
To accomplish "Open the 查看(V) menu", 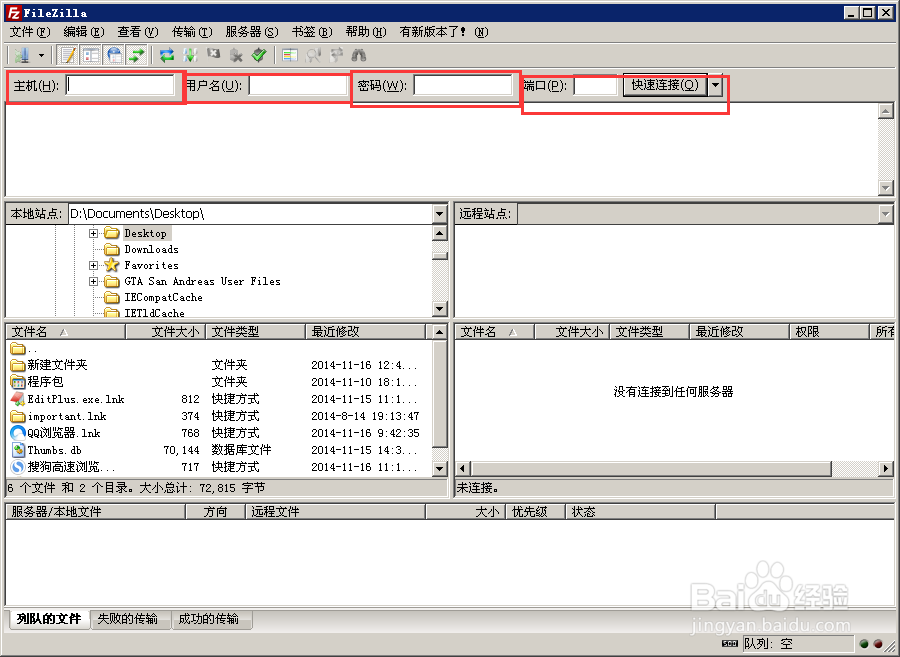I will point(138,32).
